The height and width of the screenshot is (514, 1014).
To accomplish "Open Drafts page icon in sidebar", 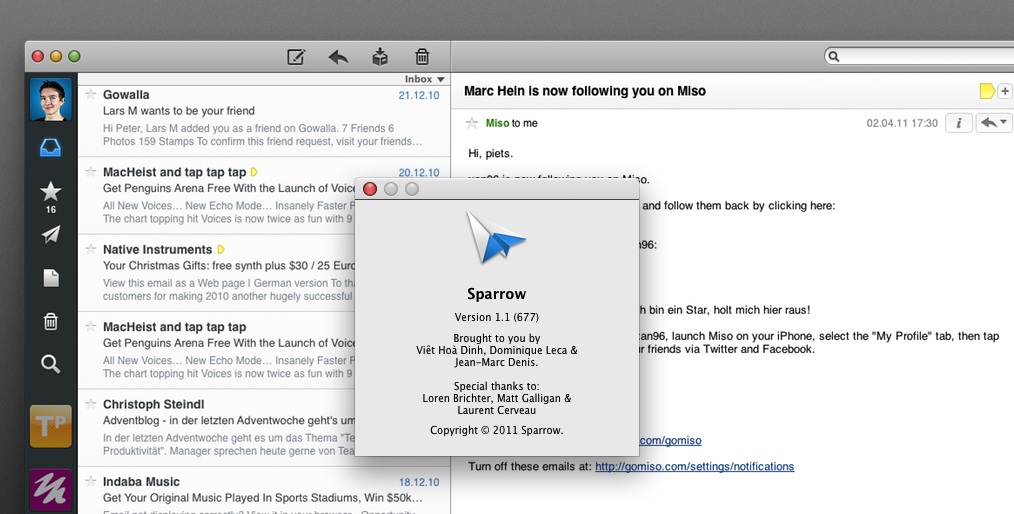I will coord(50,278).
